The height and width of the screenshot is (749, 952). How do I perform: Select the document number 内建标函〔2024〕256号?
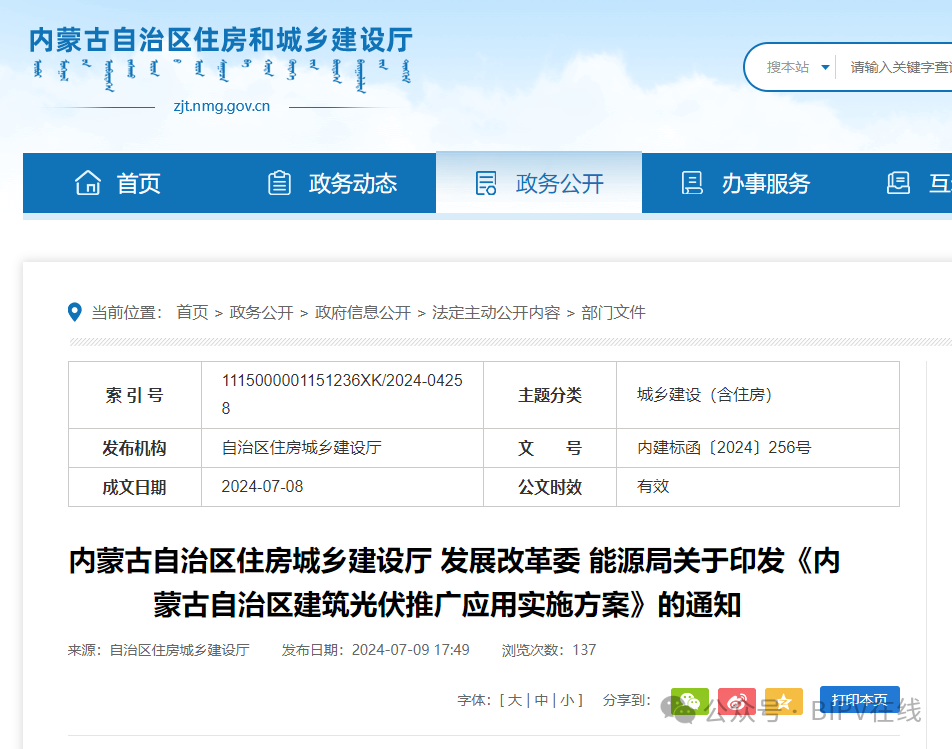point(724,448)
